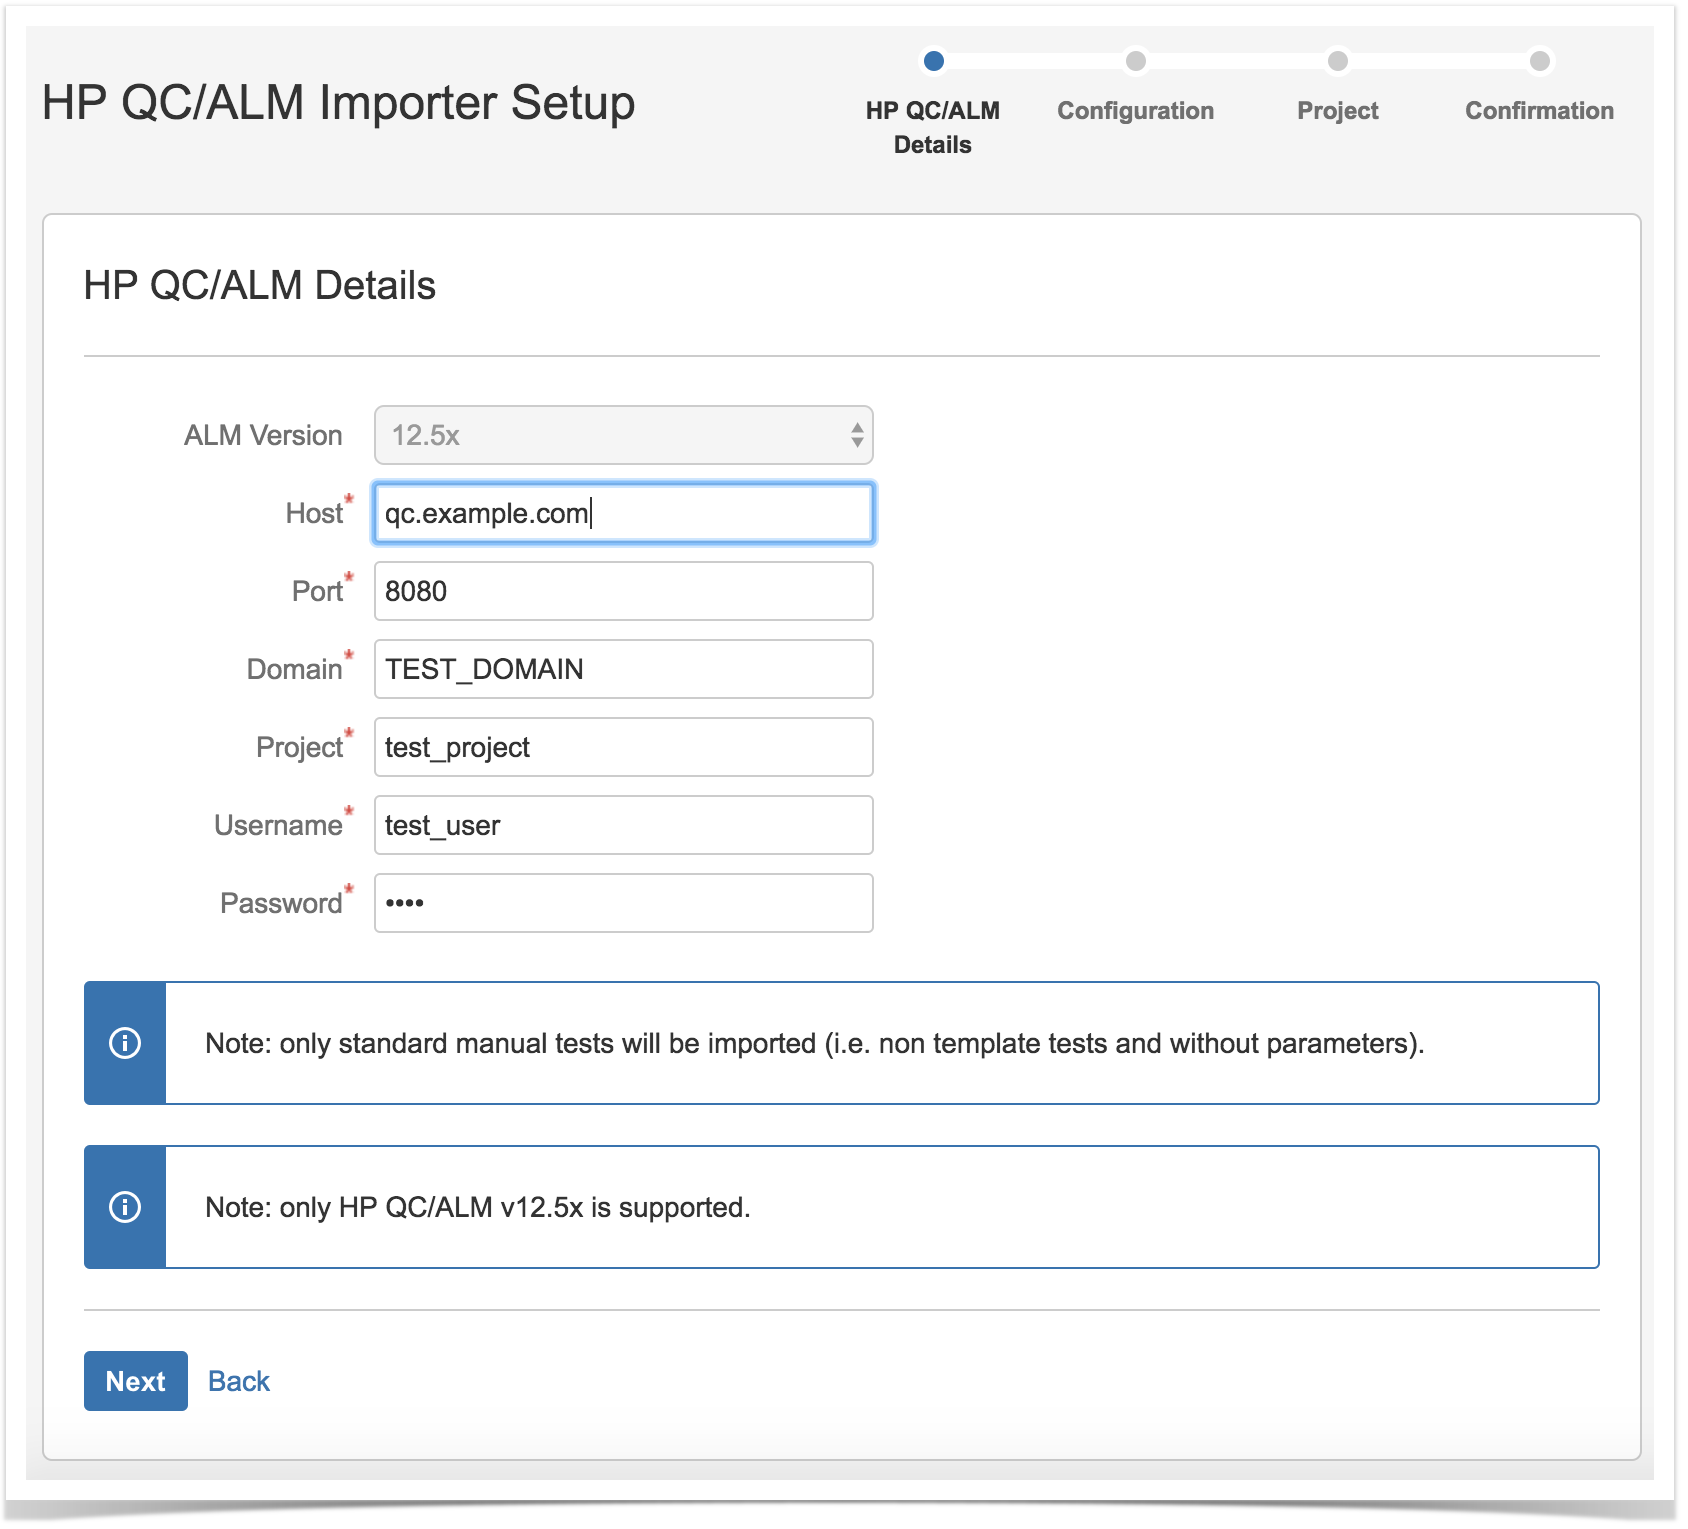Select the HP QC/ALM Details step label
Screen dimensions: 1688x1529
pyautogui.click(x=933, y=127)
